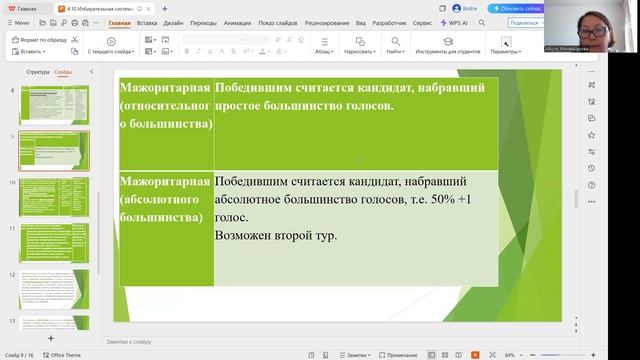Open the Вставить paste dropdown
Viewport: 640px width, 360px height.
point(29,51)
